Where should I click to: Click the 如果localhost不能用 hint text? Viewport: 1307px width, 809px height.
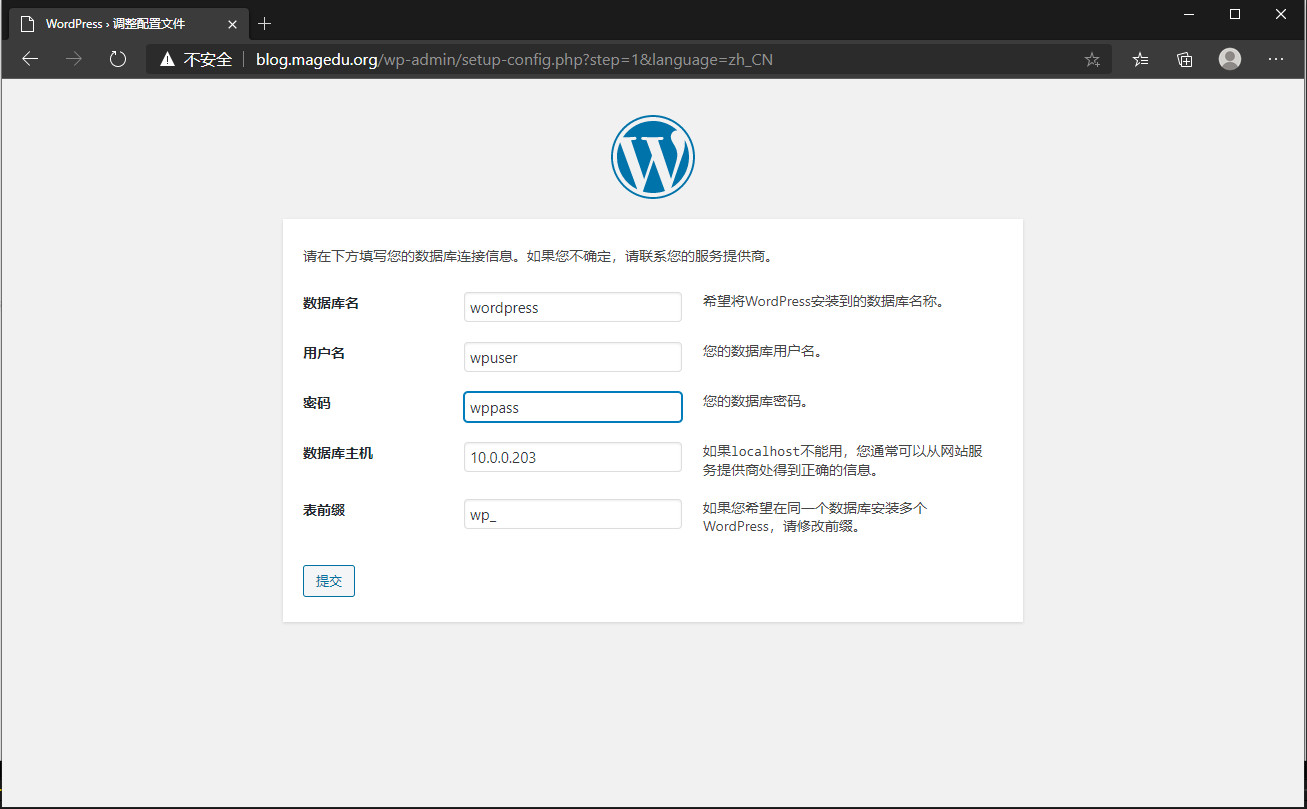coord(843,460)
